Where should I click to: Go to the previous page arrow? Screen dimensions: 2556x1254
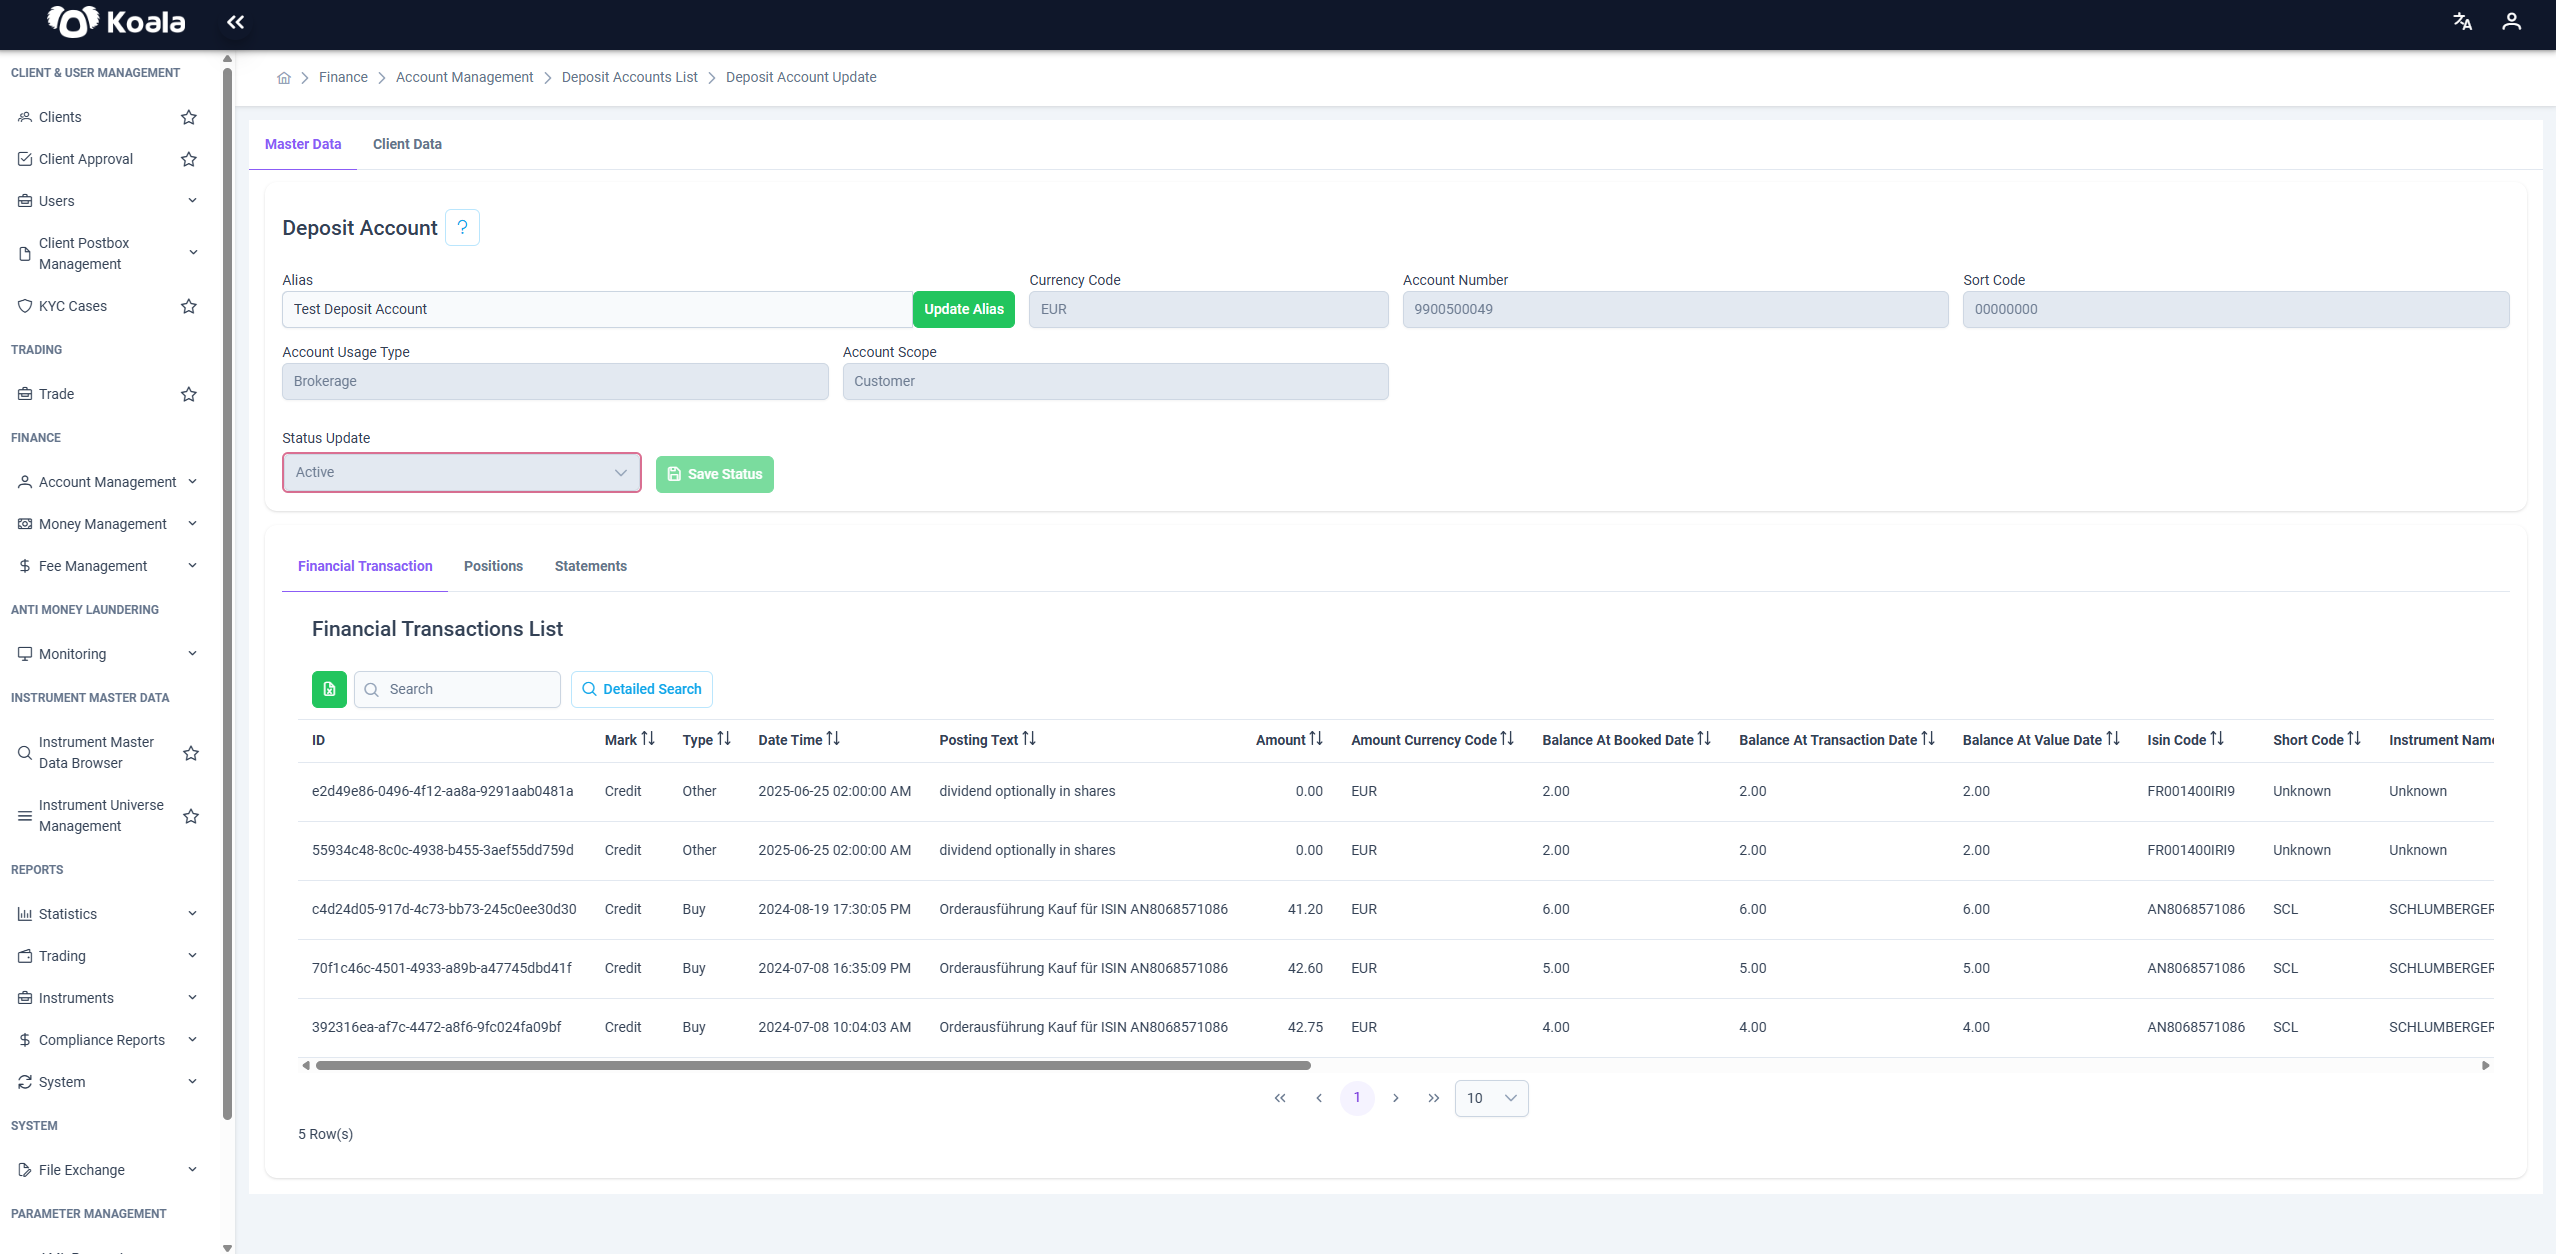click(1319, 1098)
